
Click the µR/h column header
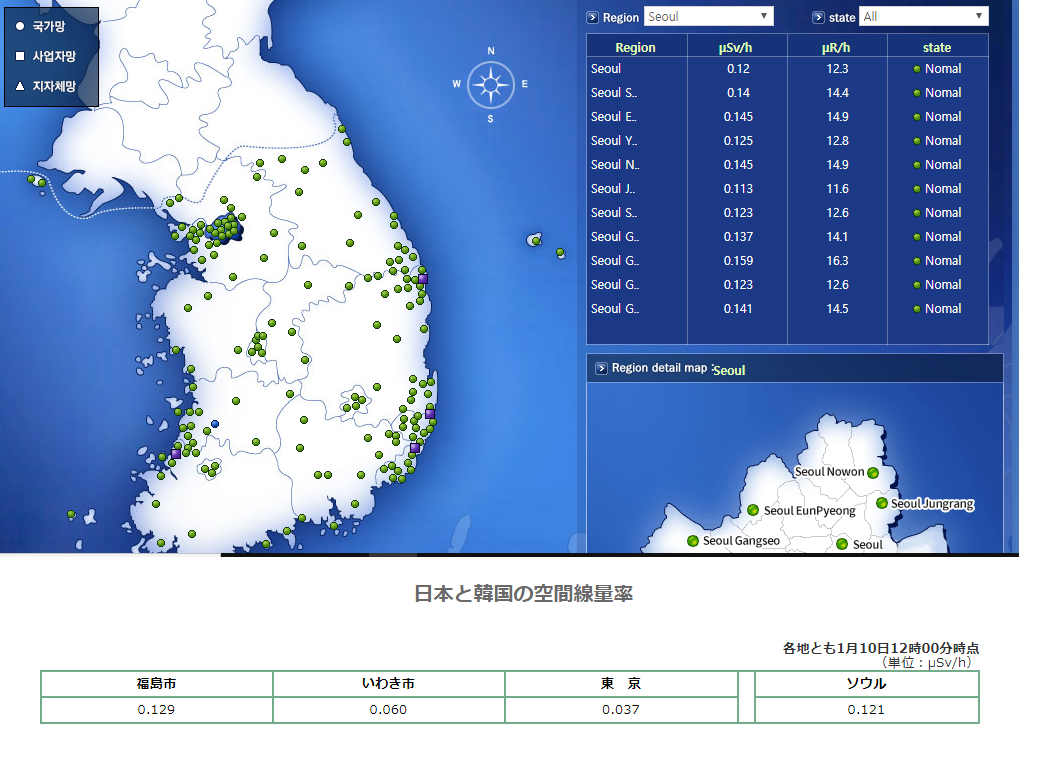[837, 47]
